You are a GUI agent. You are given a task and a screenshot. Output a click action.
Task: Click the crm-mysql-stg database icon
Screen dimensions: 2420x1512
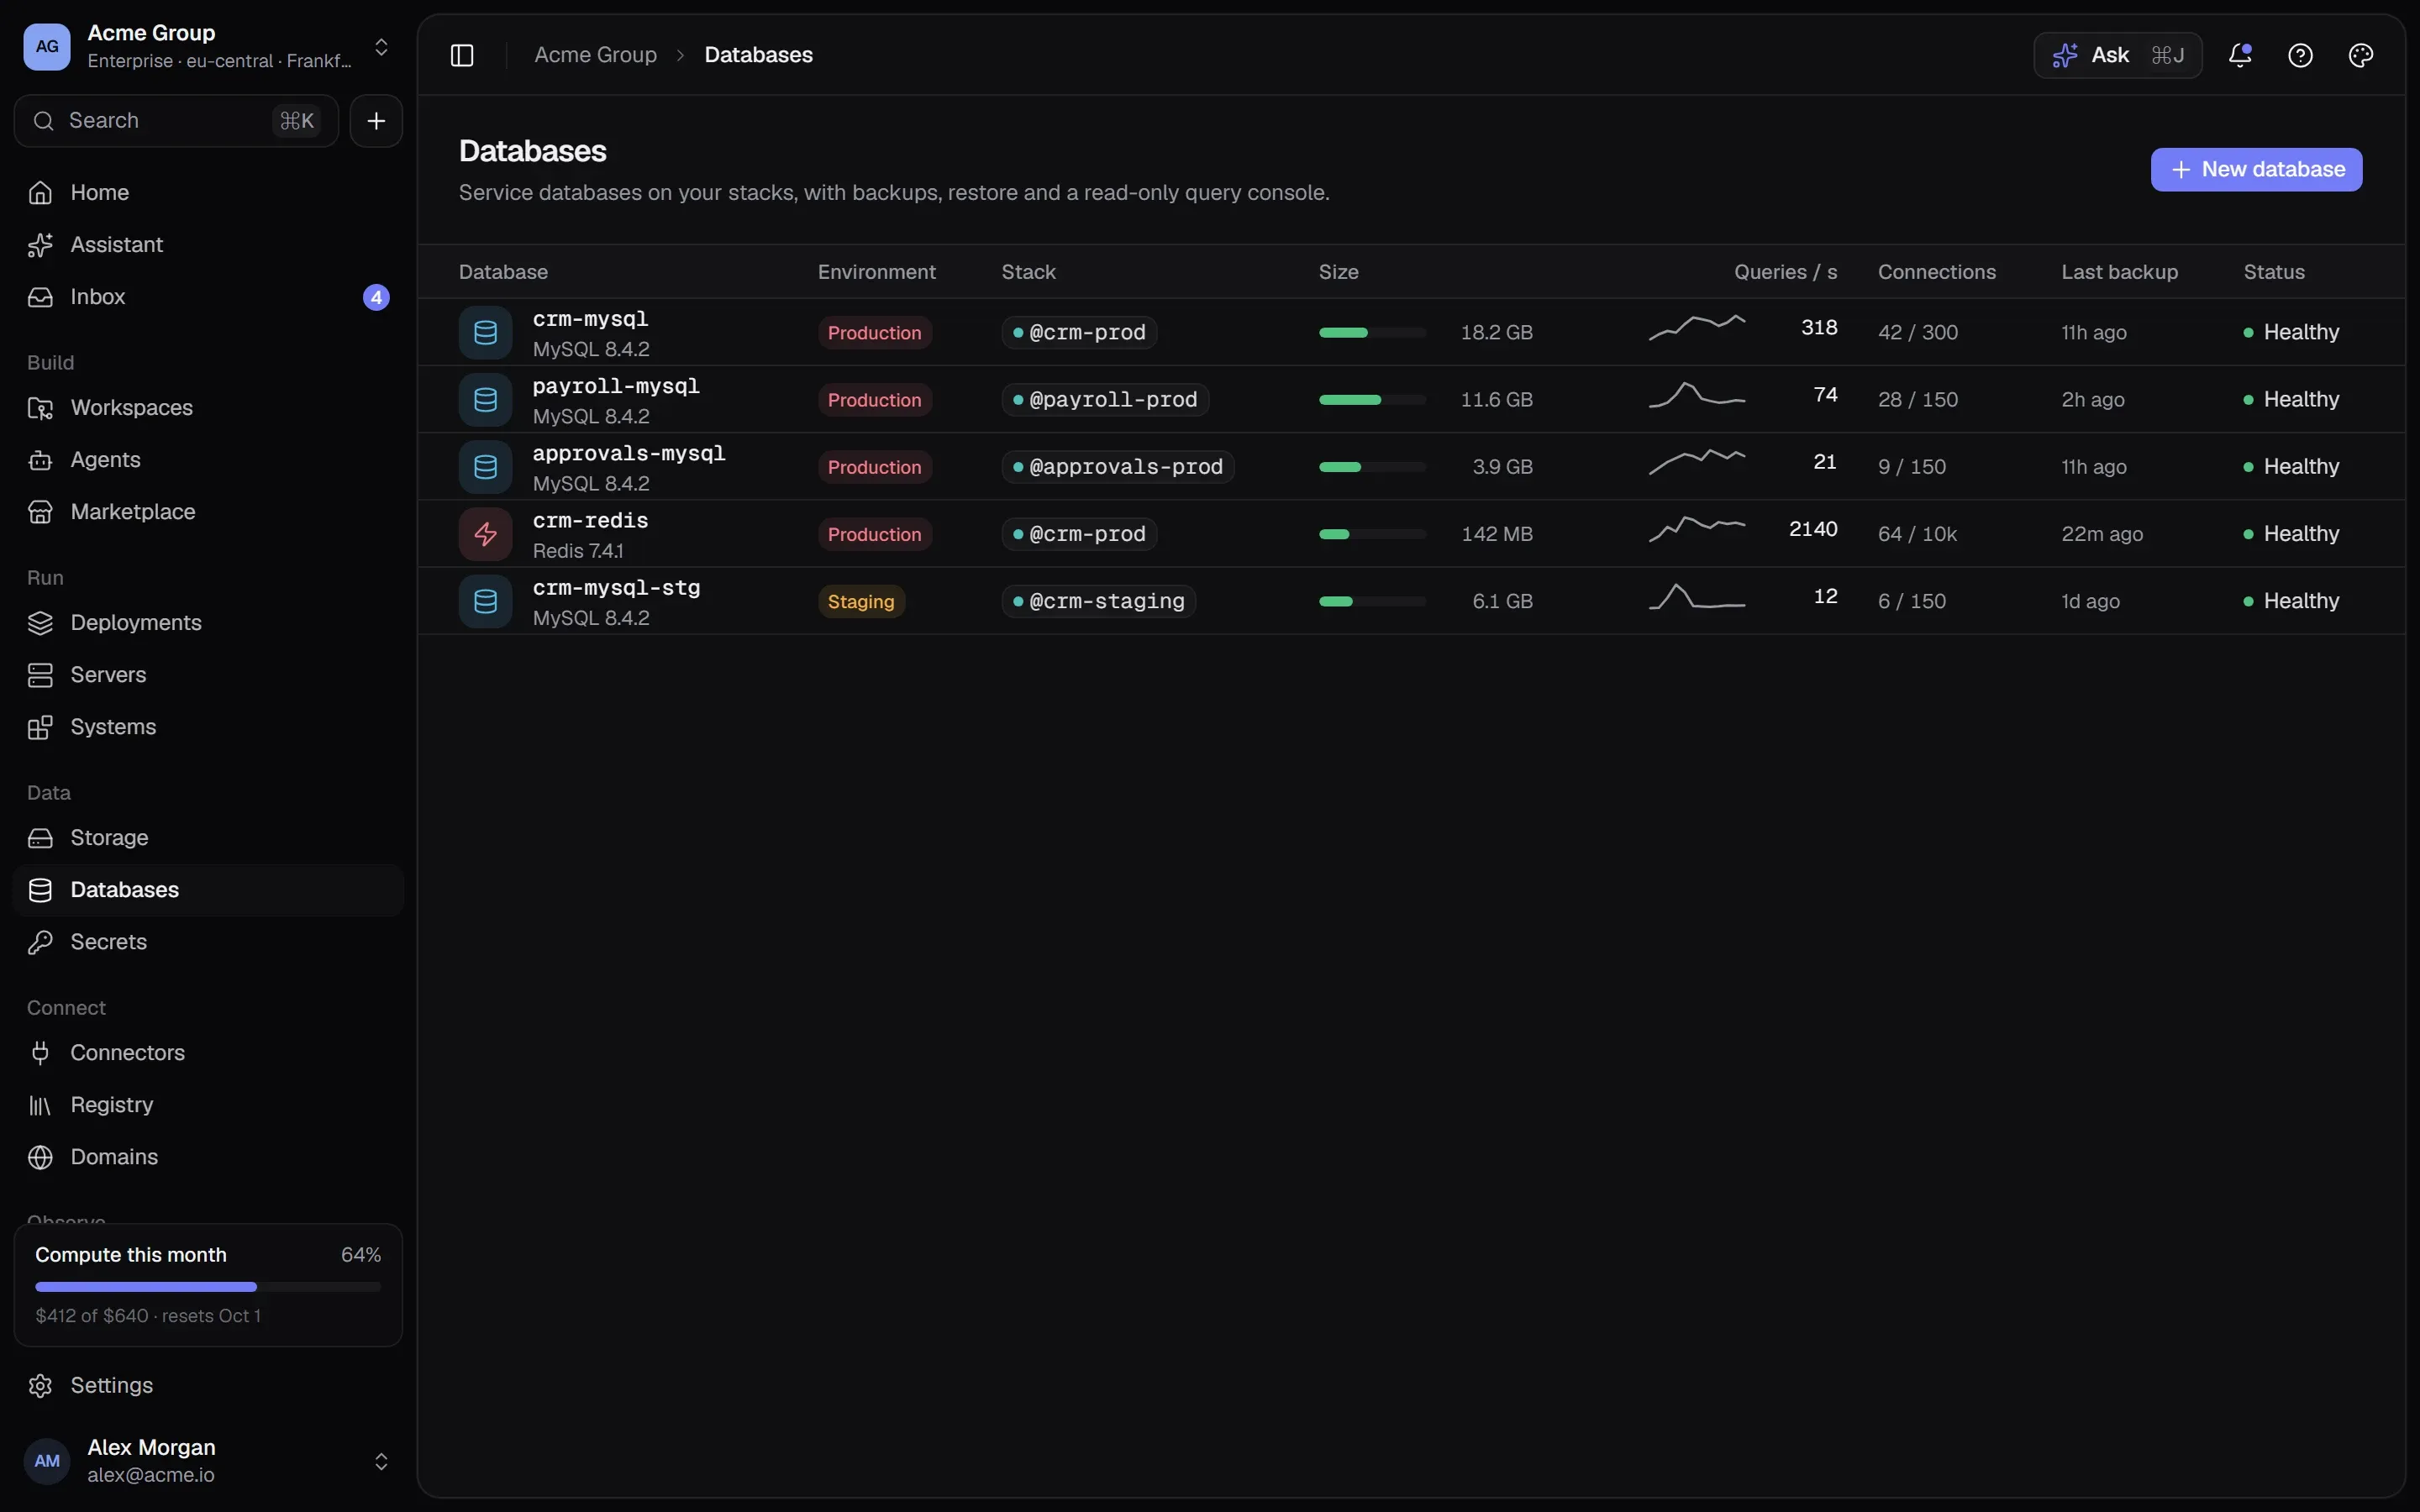pos(485,601)
